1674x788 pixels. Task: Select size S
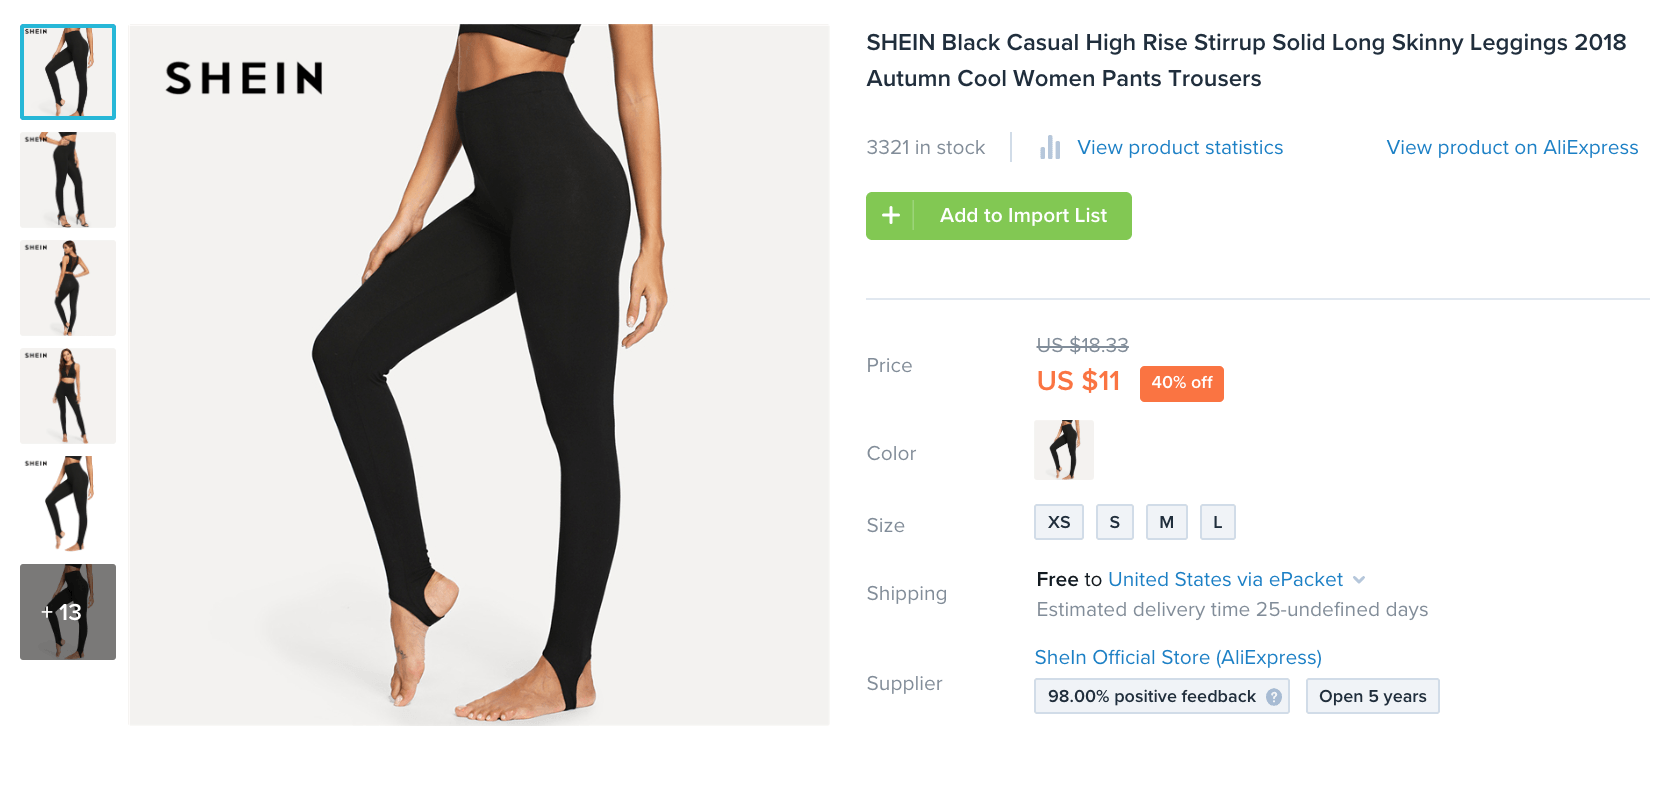click(x=1114, y=522)
